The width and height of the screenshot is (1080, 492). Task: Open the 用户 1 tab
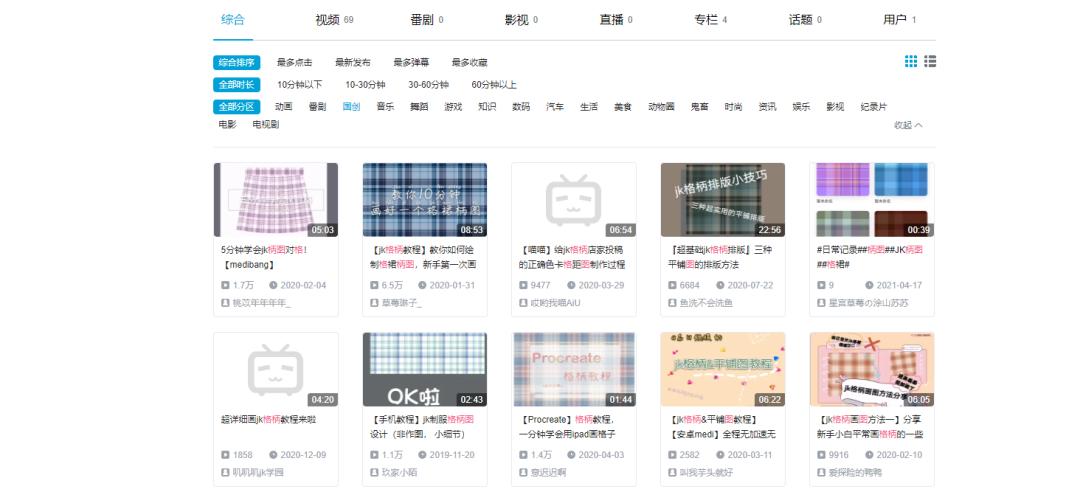point(900,20)
